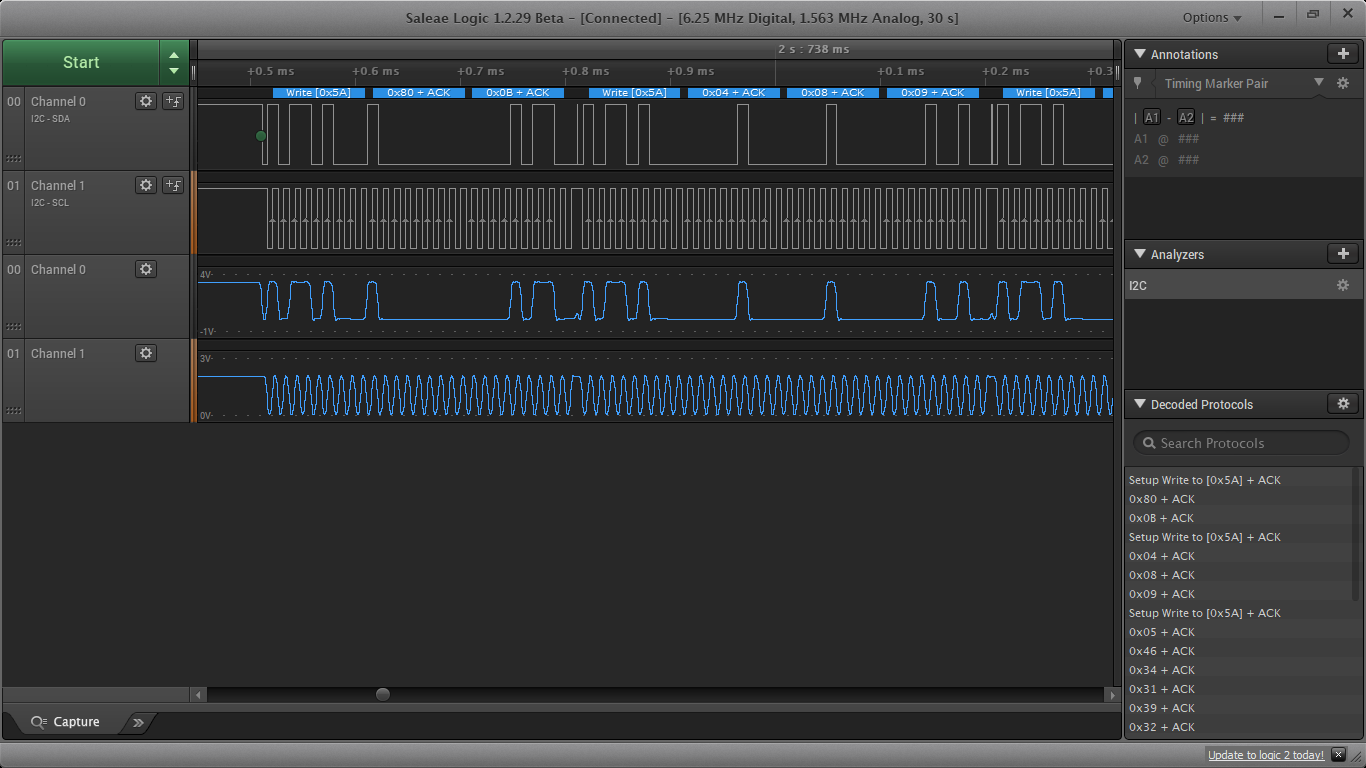Click the 0x09 + ACK bubble above SDA waveform

tap(933, 93)
